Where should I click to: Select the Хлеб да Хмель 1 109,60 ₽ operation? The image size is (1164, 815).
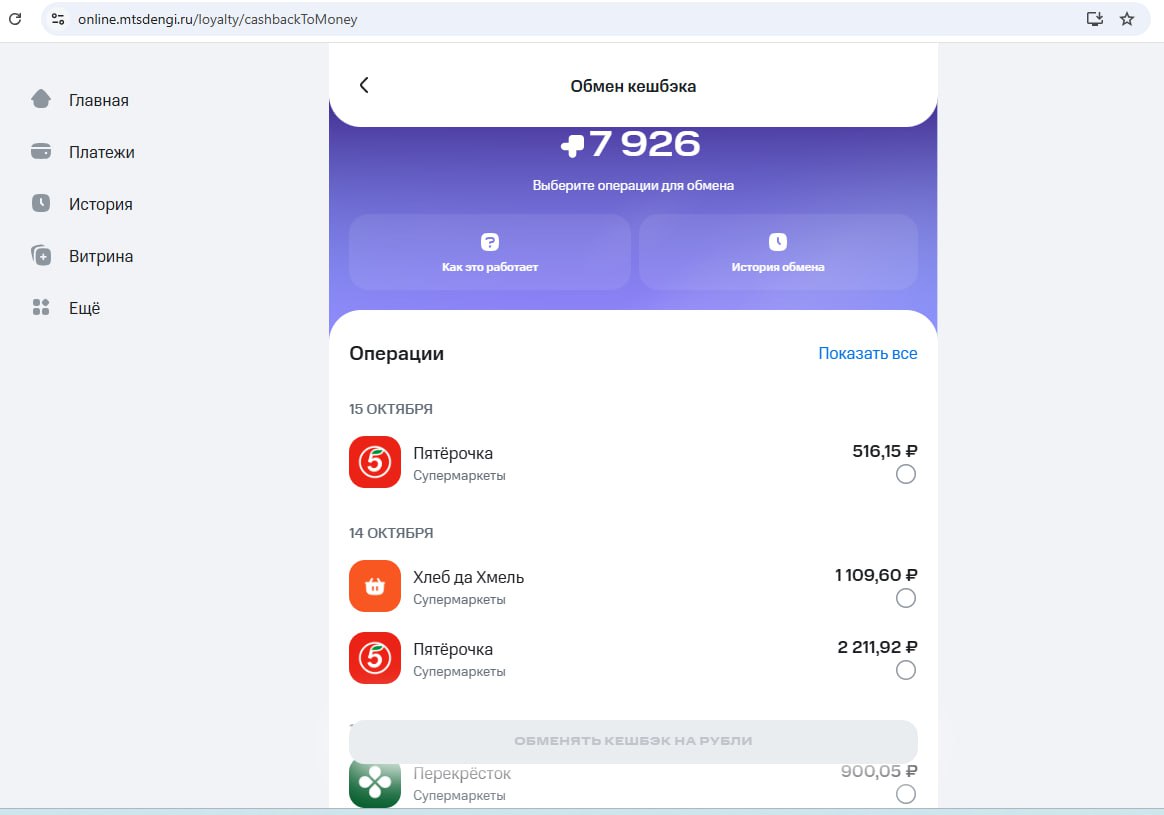(x=905, y=598)
